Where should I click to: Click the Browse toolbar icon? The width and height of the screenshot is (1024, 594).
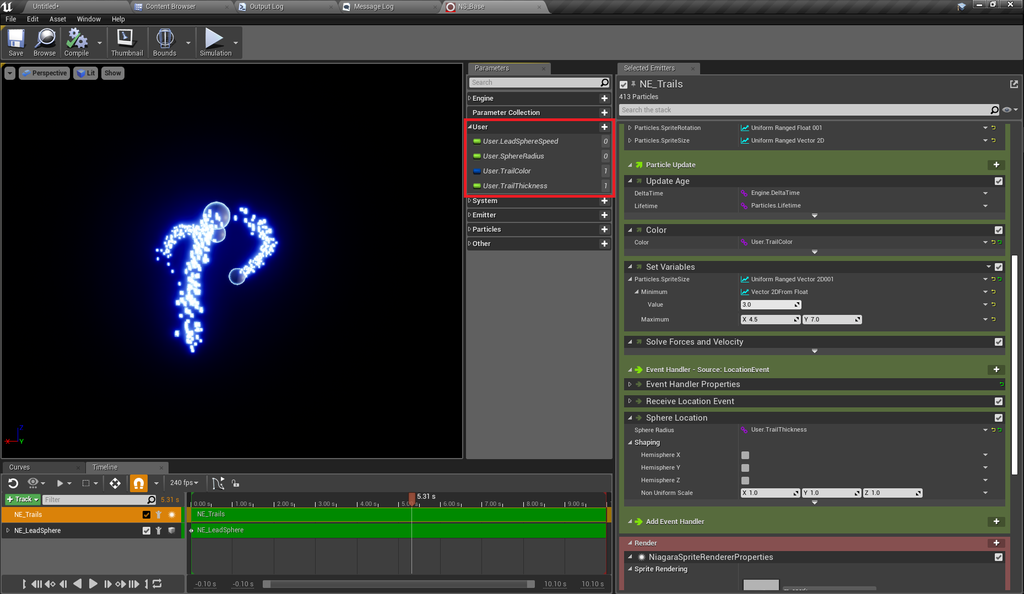click(x=44, y=42)
